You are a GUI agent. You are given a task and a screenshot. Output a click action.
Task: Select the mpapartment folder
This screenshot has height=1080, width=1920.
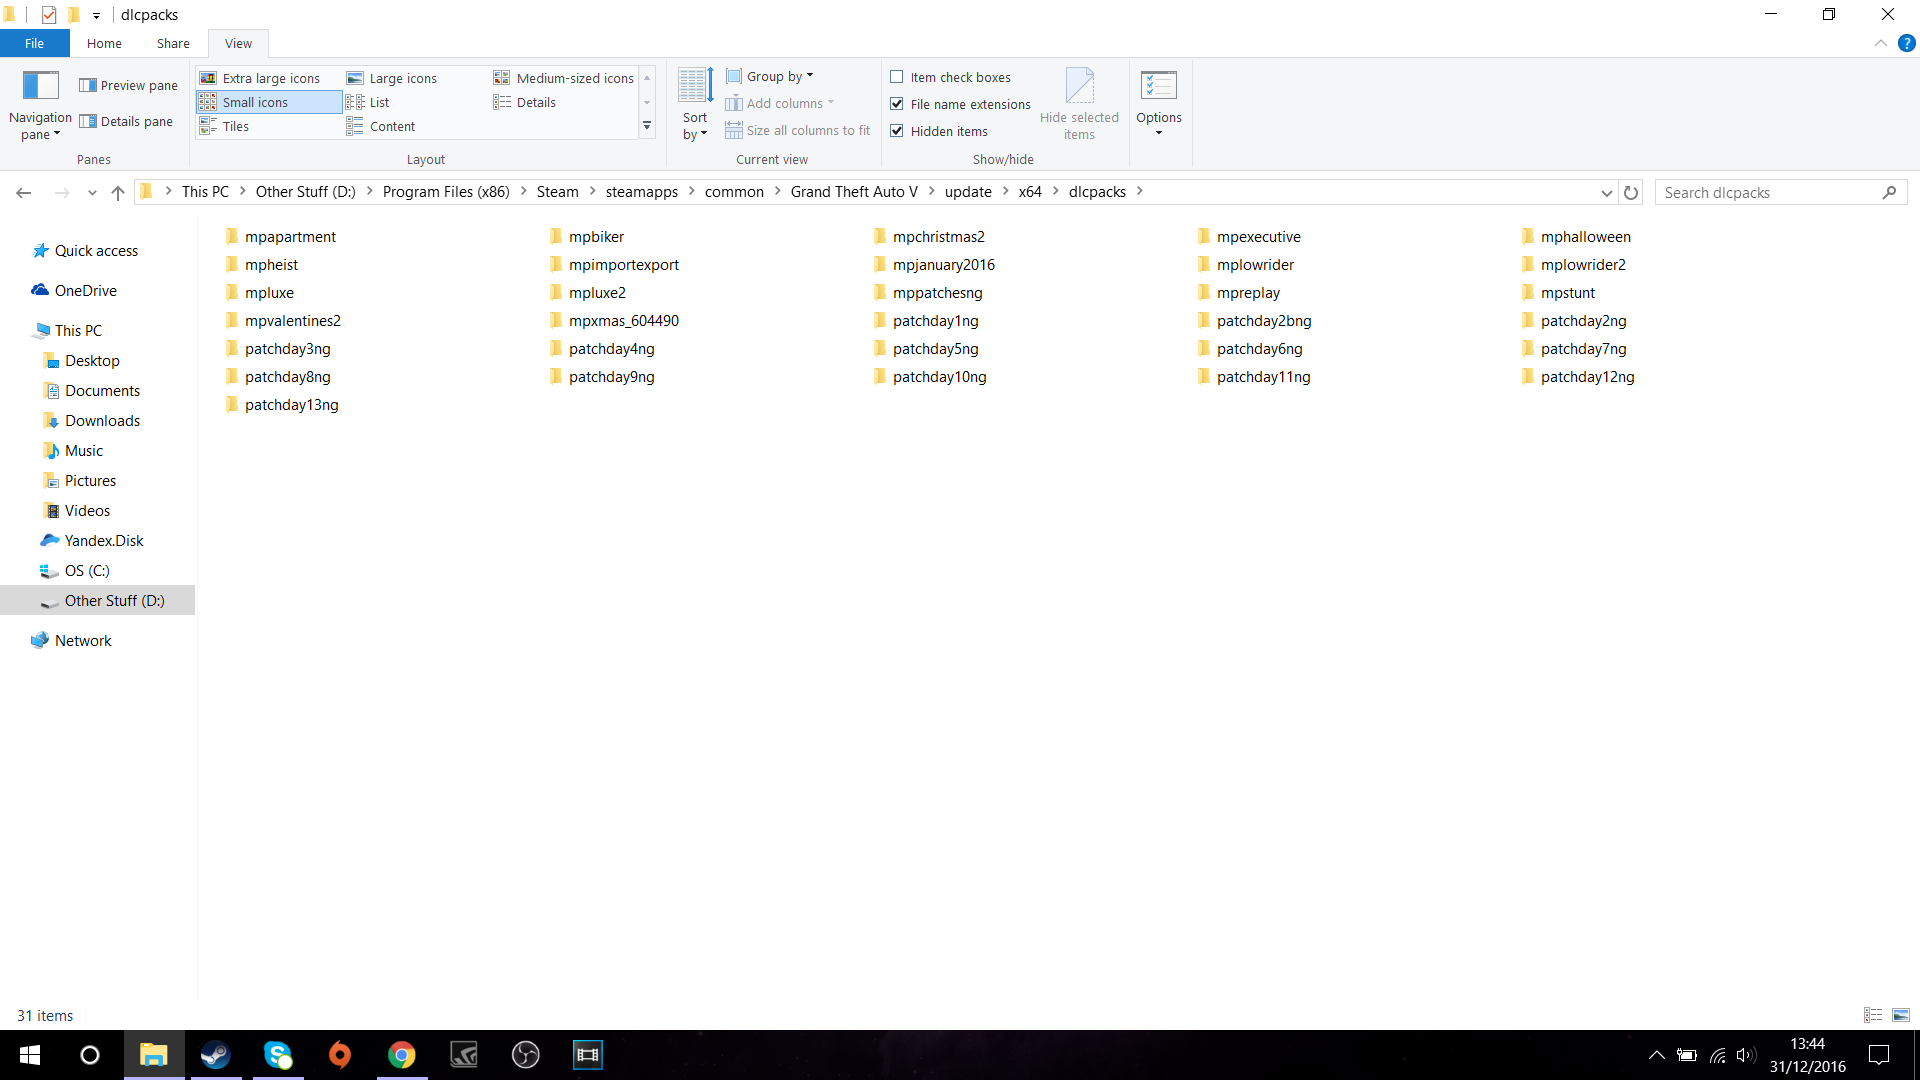[281, 237]
